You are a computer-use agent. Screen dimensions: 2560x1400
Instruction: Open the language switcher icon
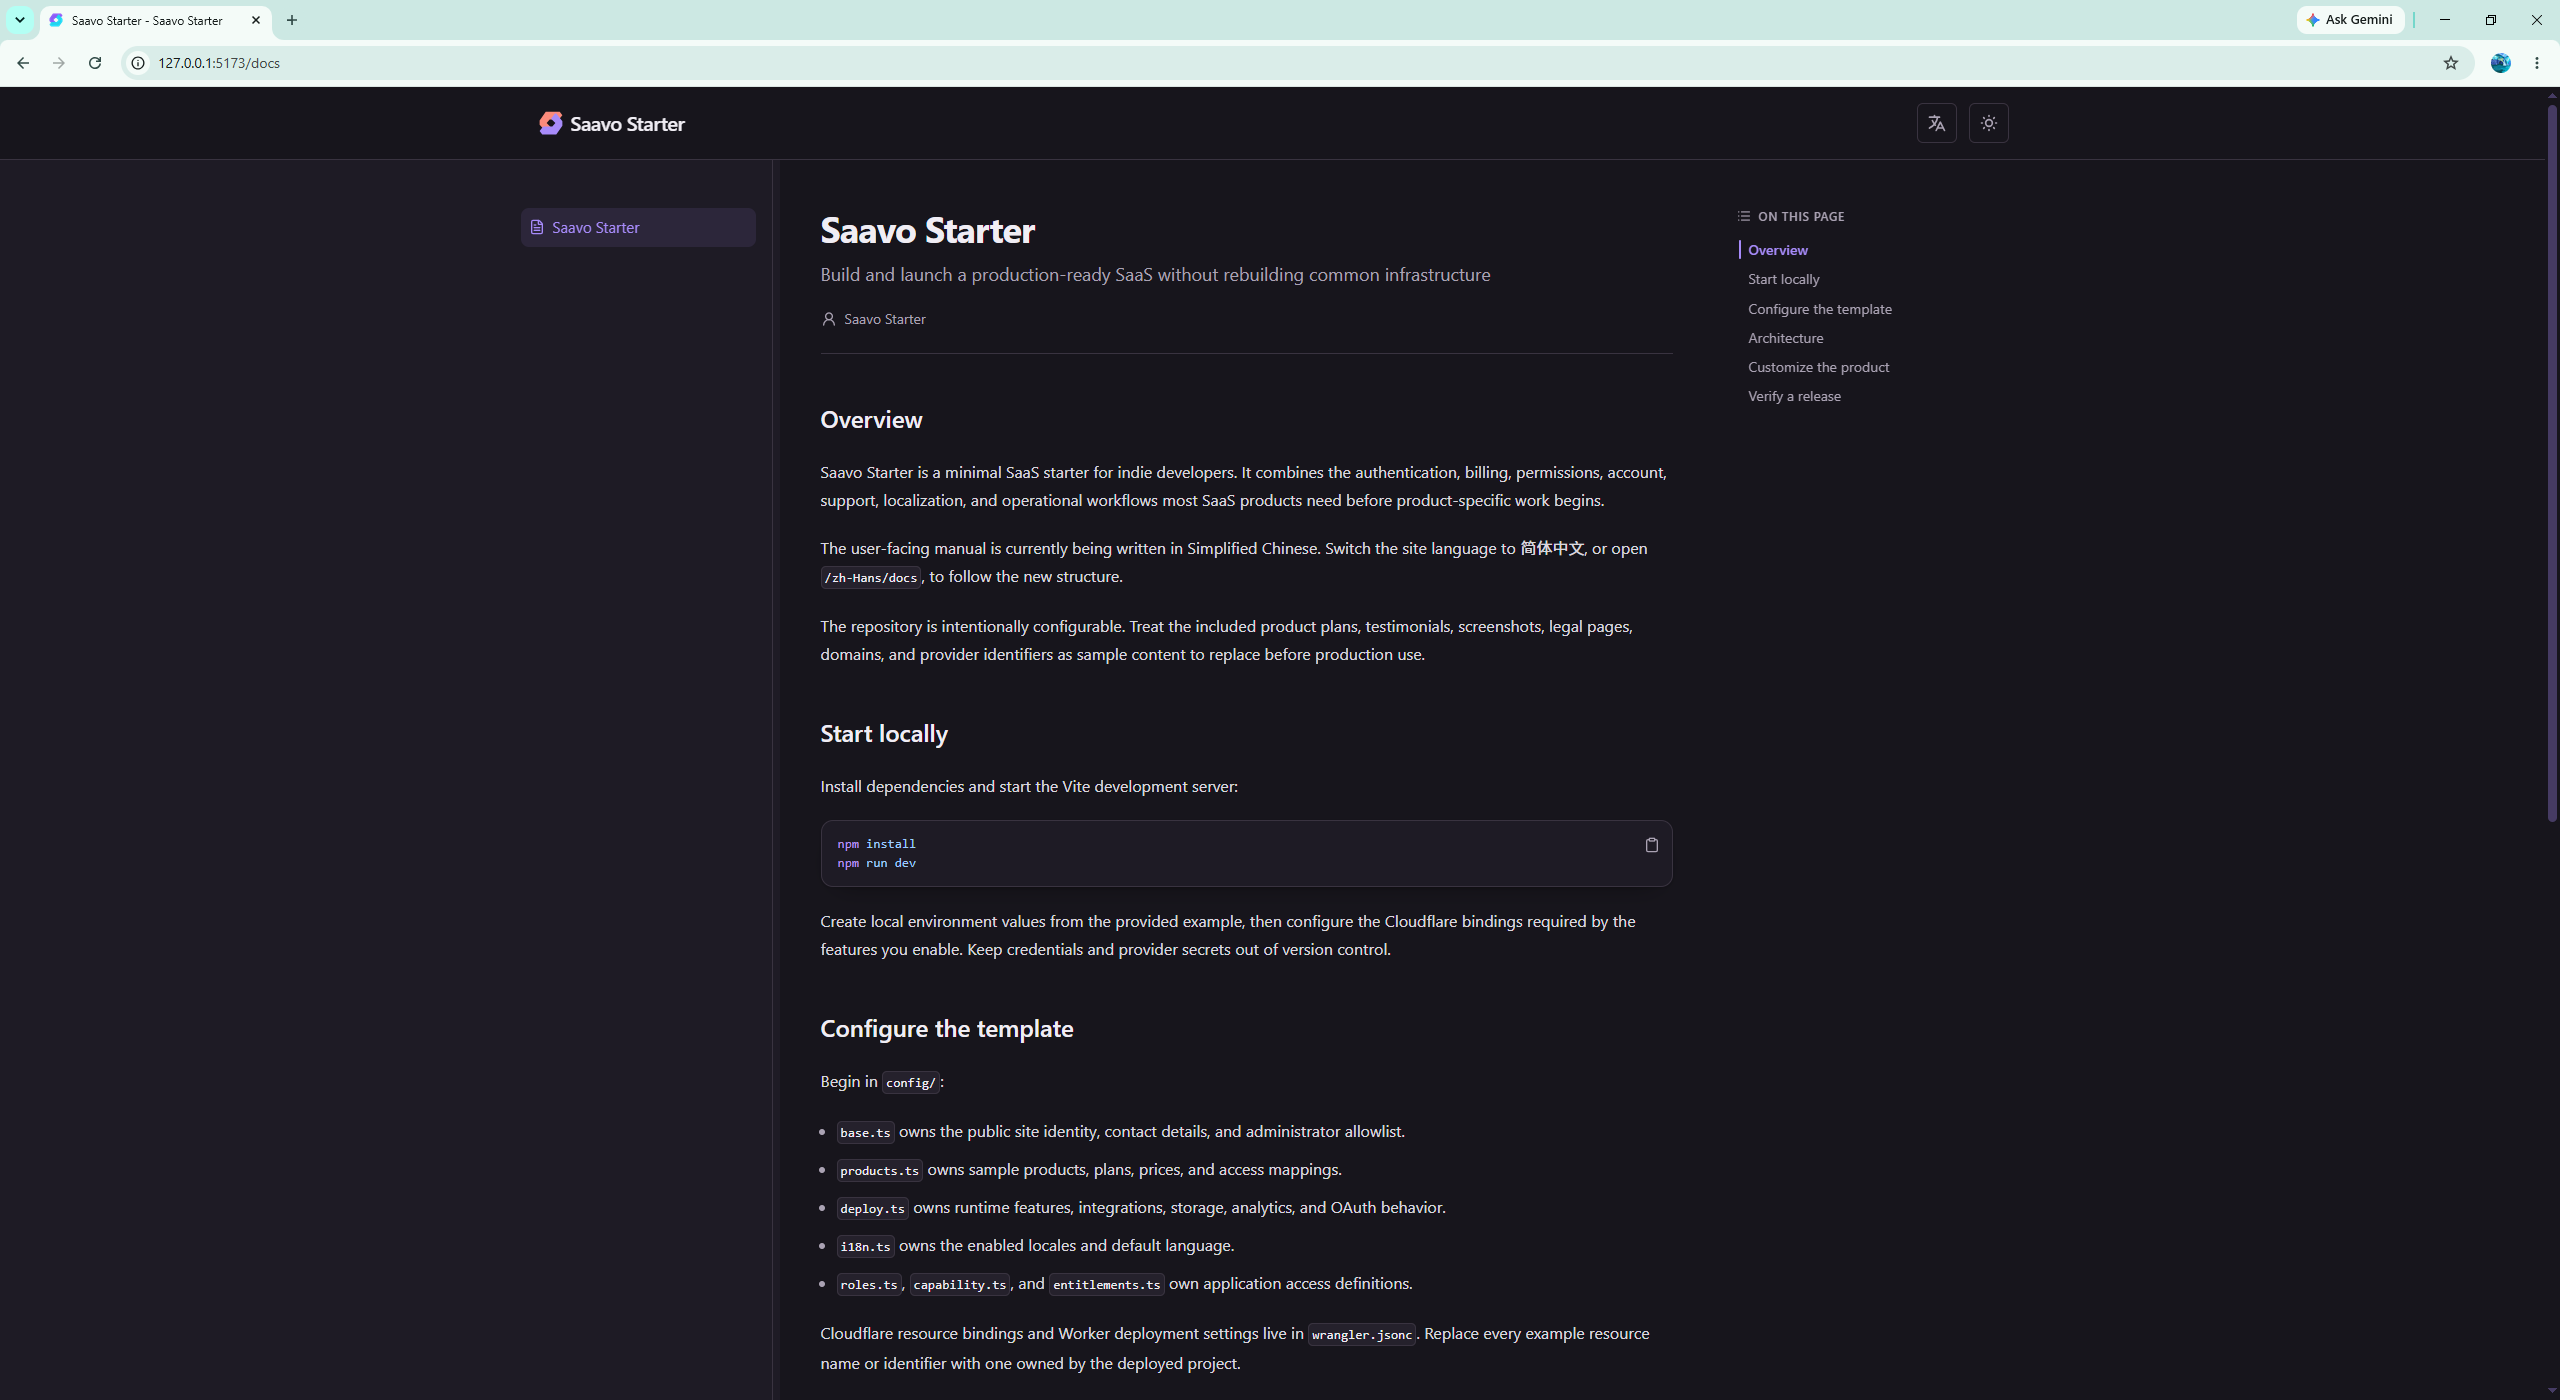coord(1936,123)
